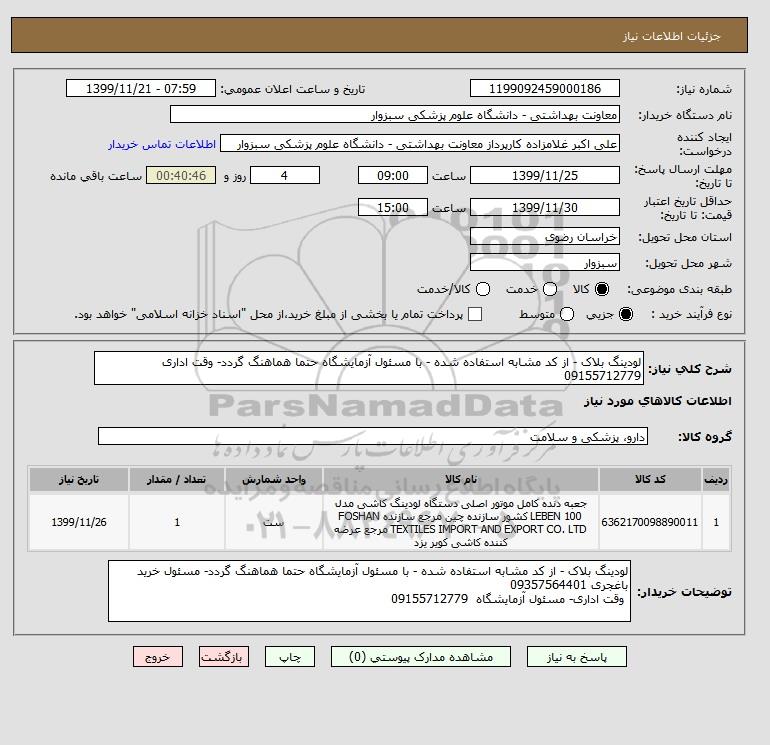Click the row number cell 1
The width and height of the screenshot is (770, 745).
[x=716, y=522]
